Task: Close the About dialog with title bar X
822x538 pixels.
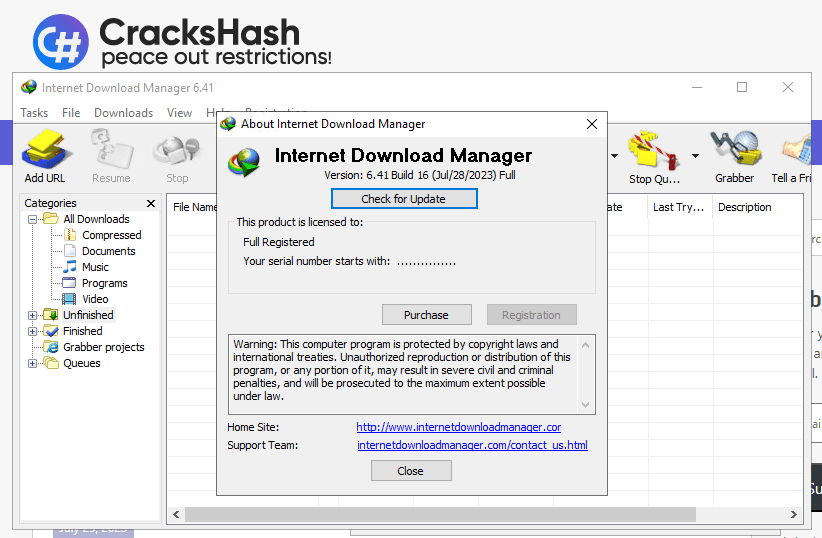Action: point(592,124)
